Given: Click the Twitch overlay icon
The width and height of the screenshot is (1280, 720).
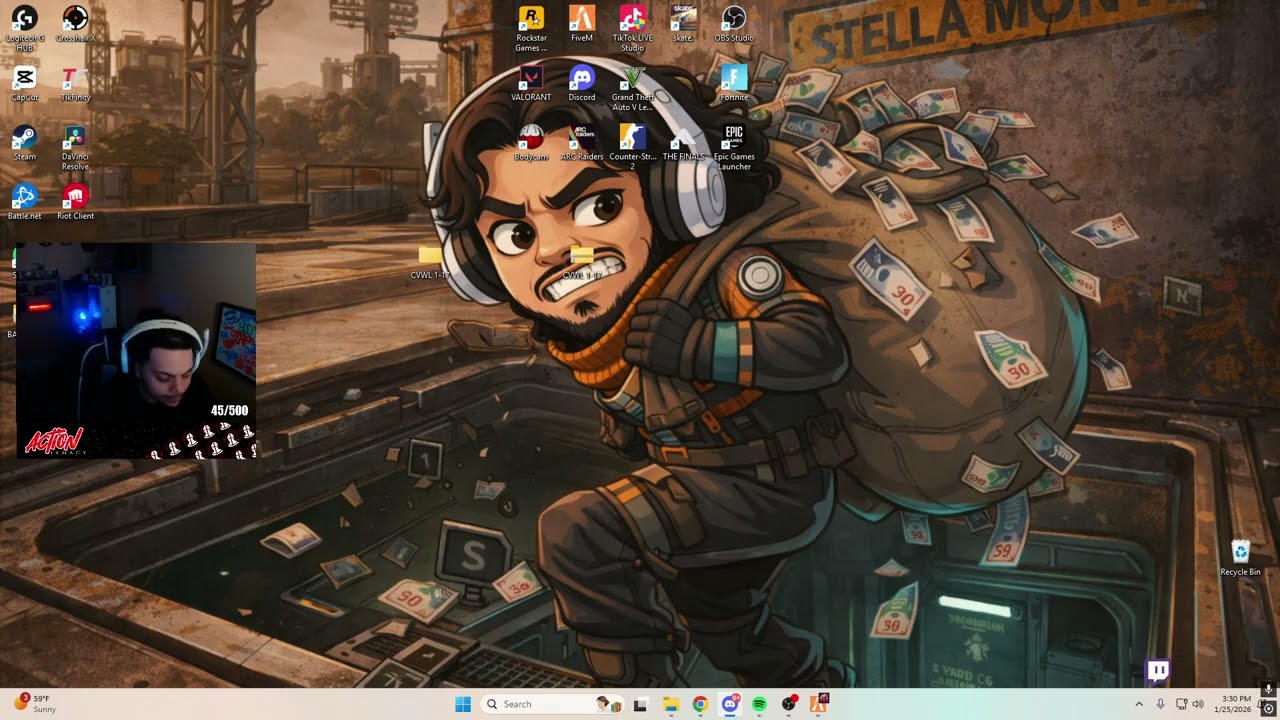Looking at the screenshot, I should click(1158, 671).
